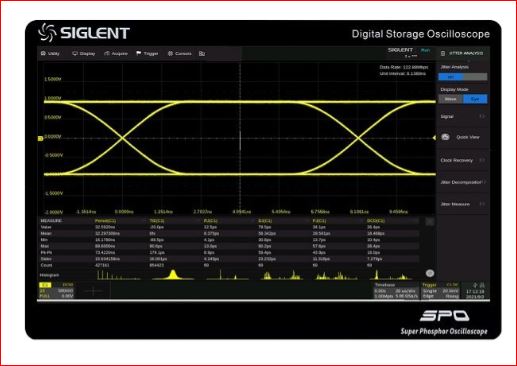This screenshot has height=366, width=517.
Task: Open the Timebase settings box
Action: 396,290
